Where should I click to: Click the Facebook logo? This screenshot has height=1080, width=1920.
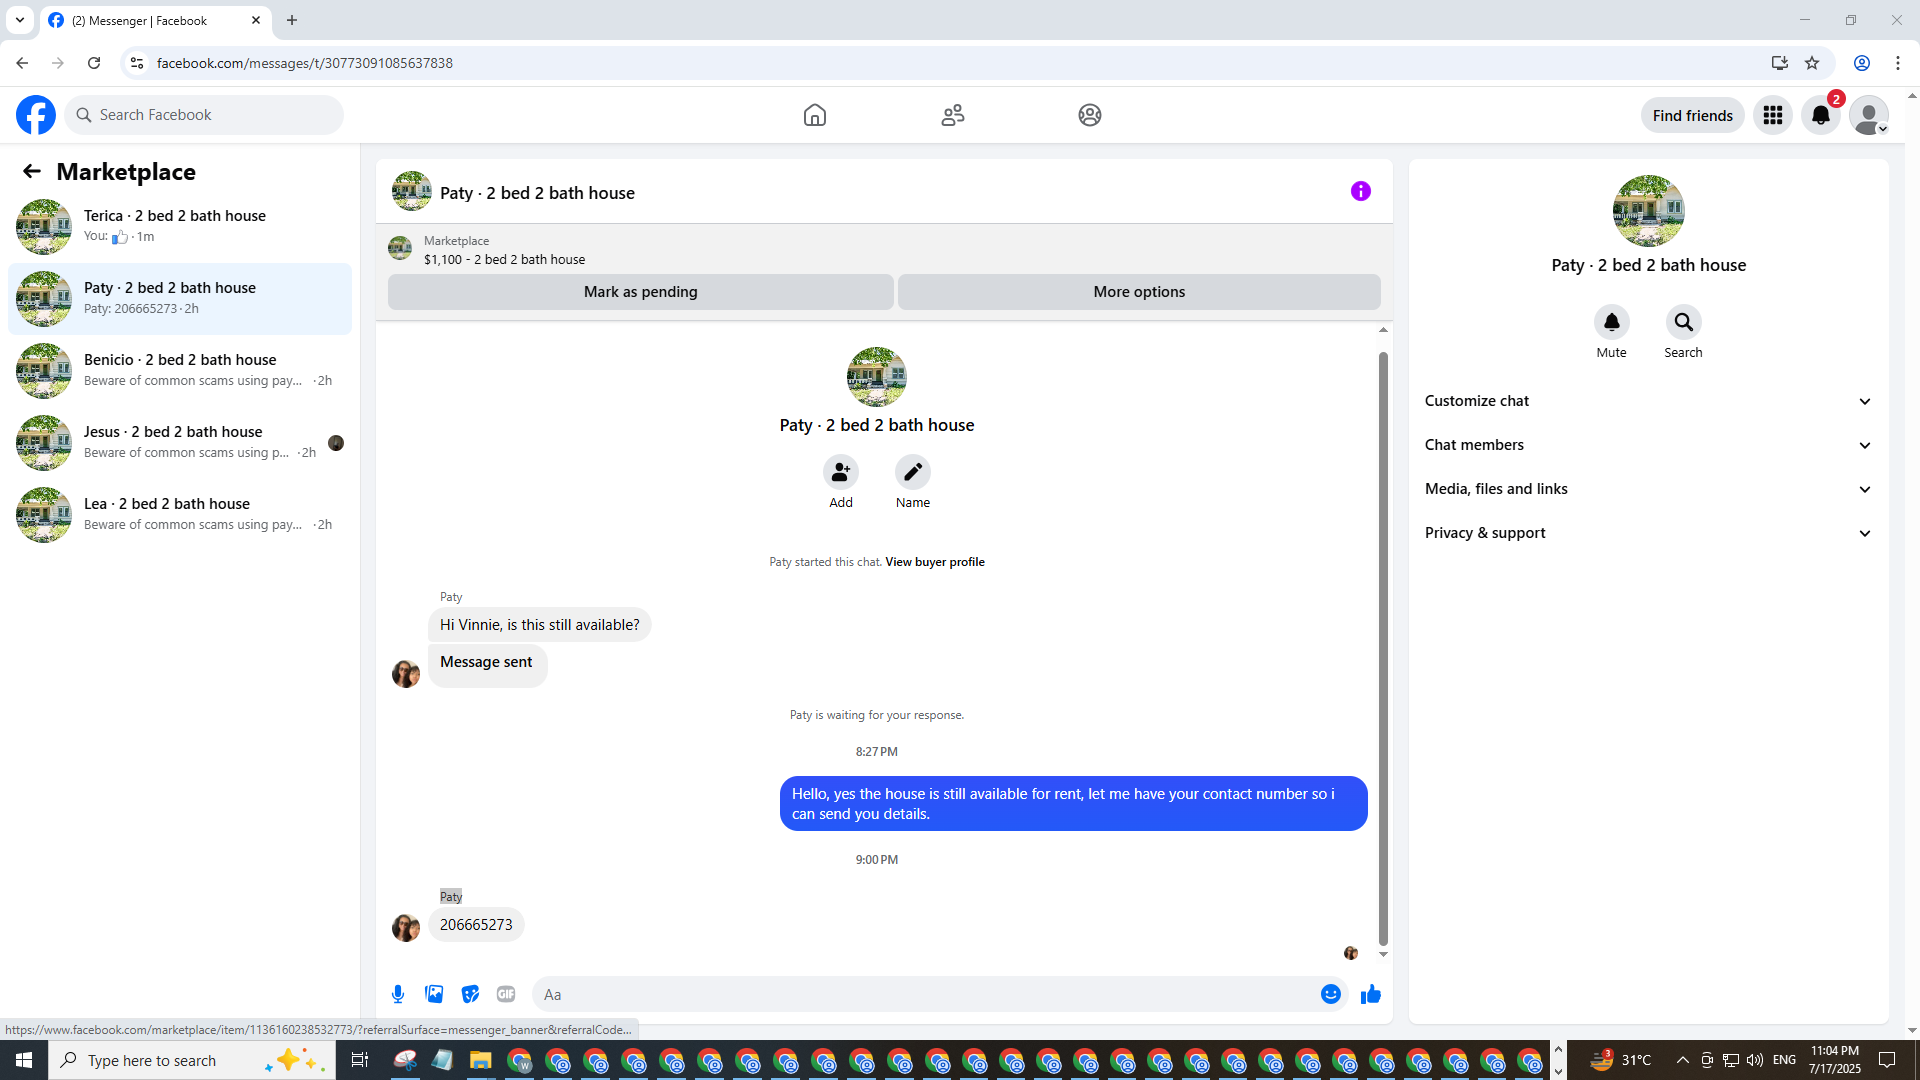[36, 115]
